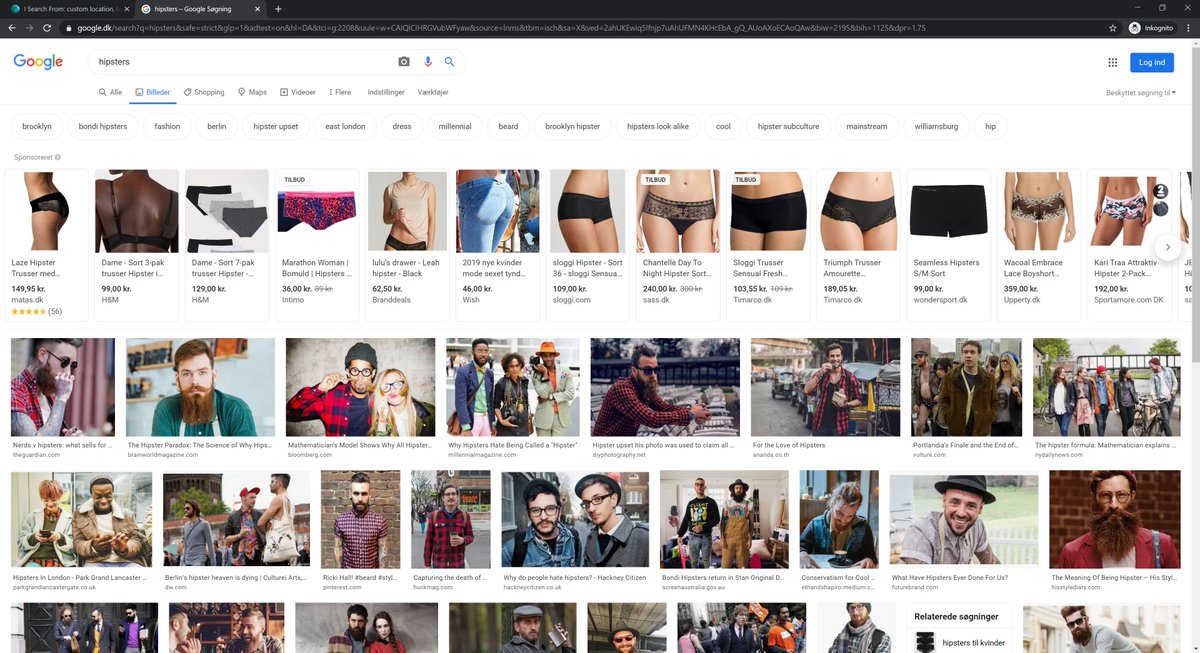Filter by bondi hipsters chip
Viewport: 1200px width, 653px height.
(103, 127)
